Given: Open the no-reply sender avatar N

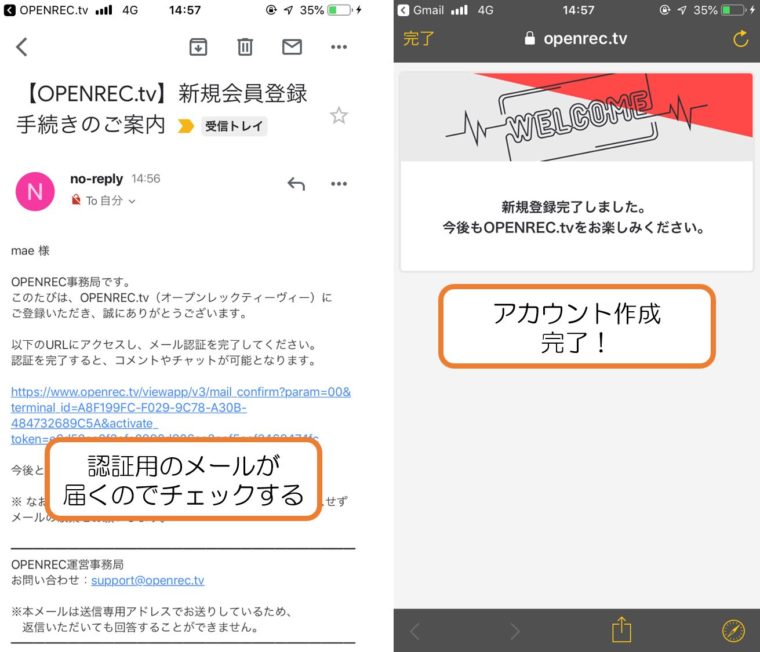Looking at the screenshot, I should (x=35, y=191).
